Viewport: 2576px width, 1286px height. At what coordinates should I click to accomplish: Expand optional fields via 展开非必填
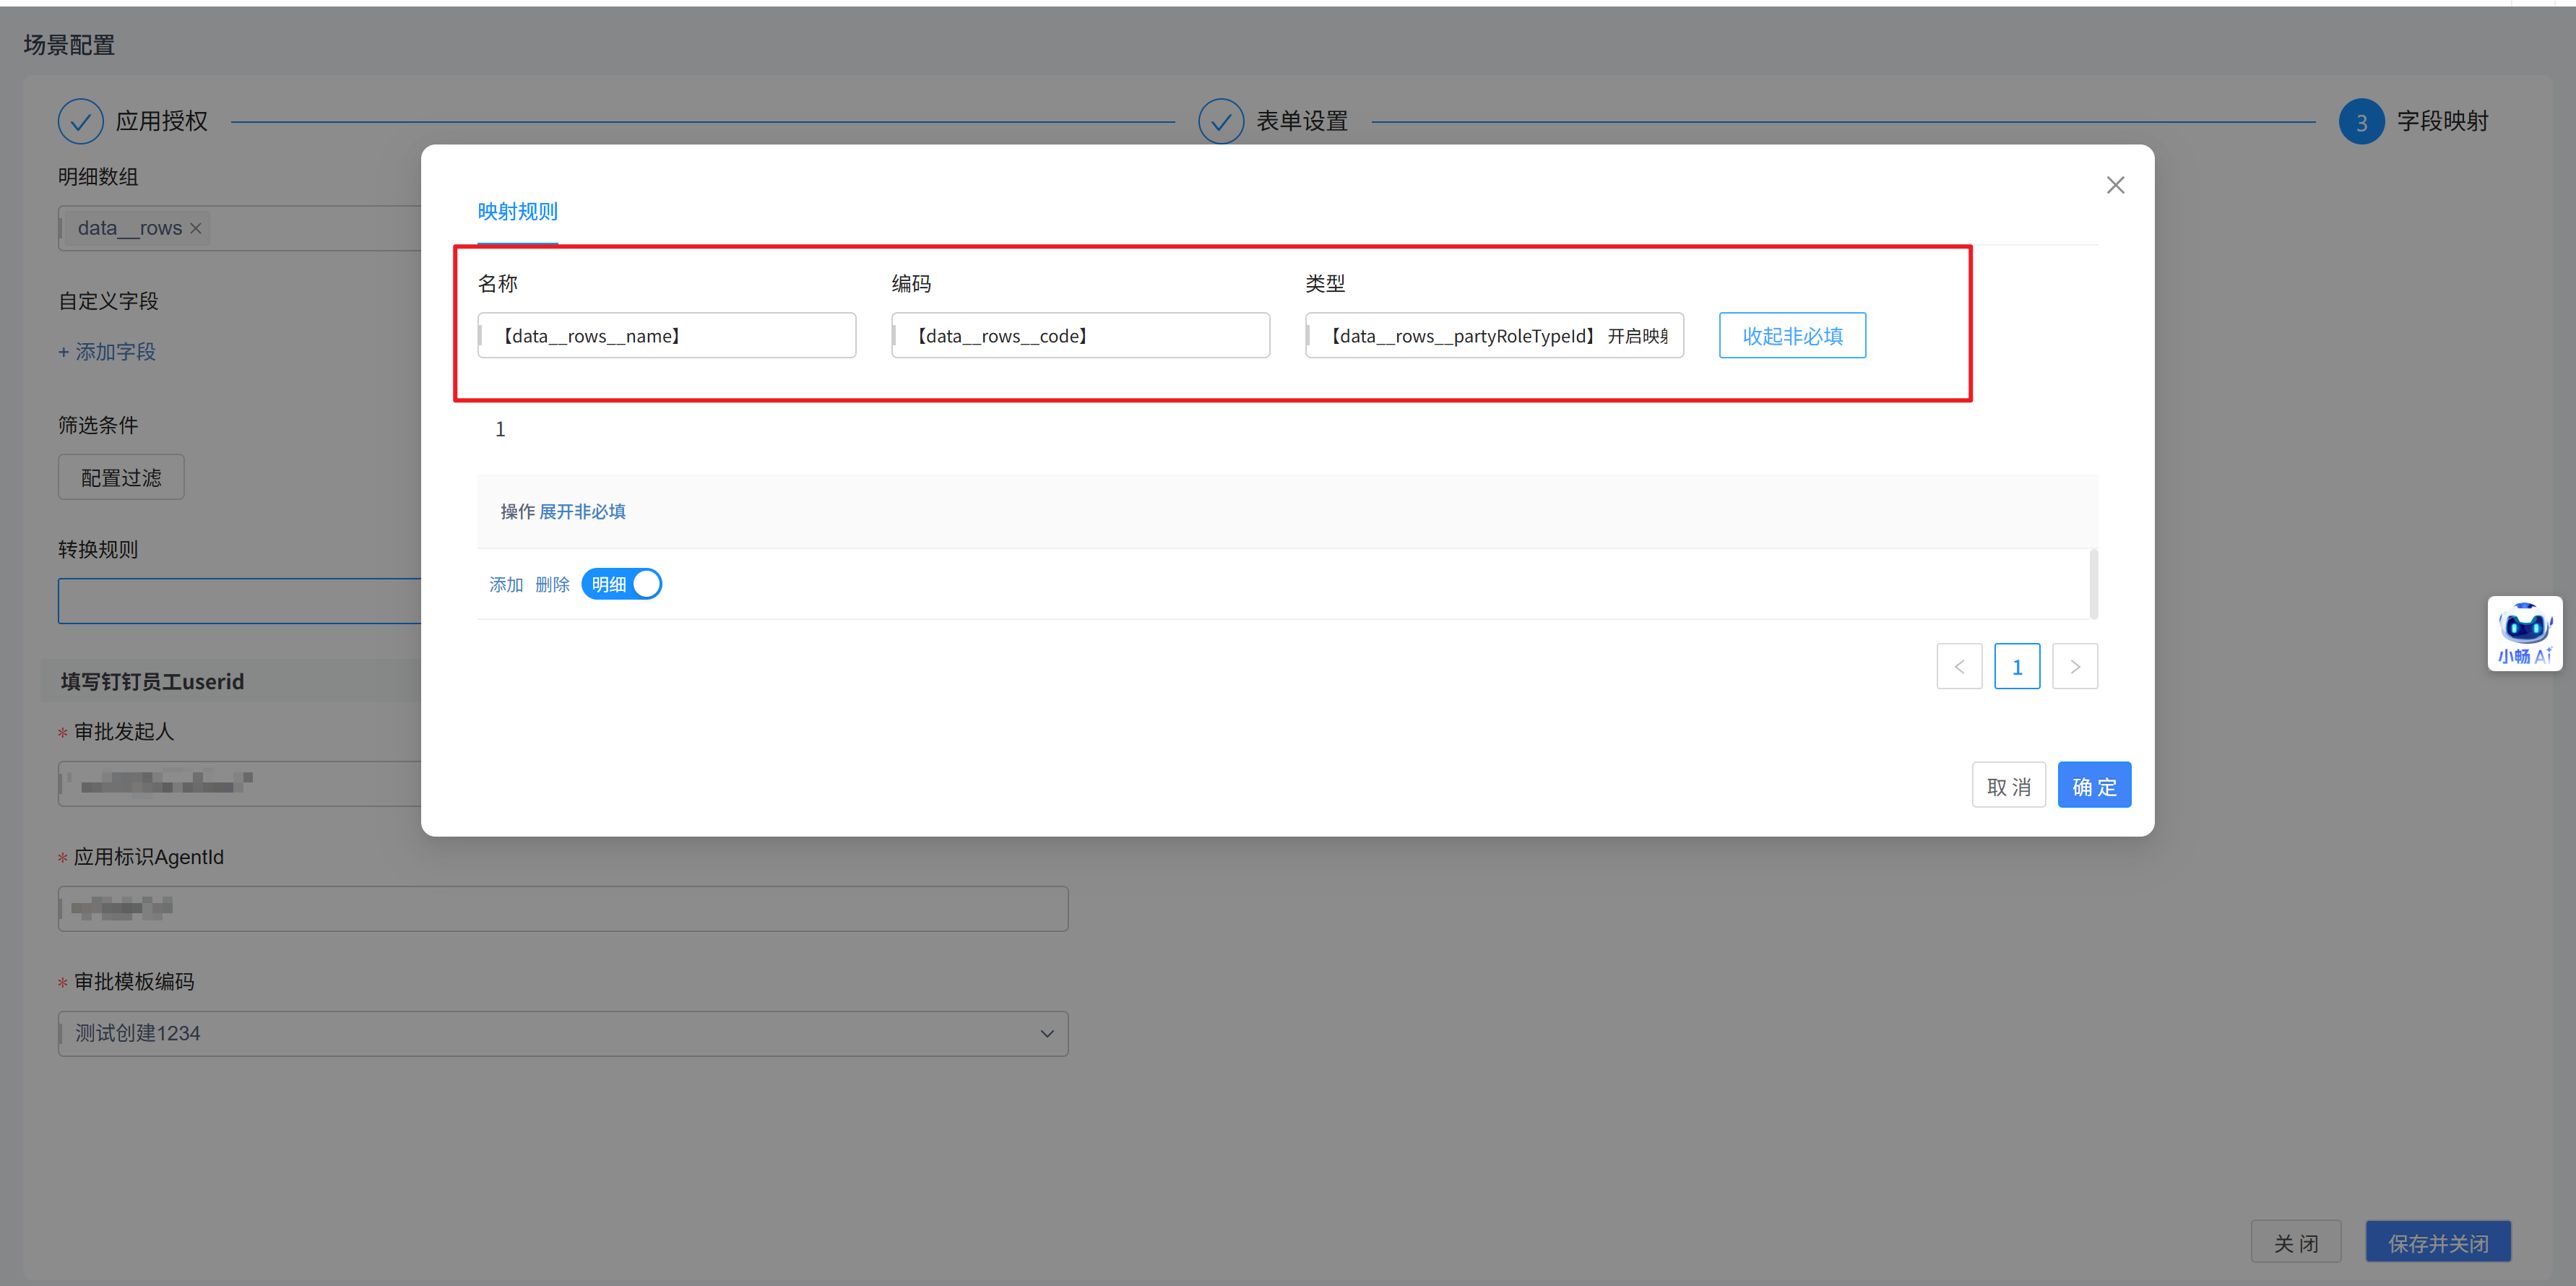582,512
